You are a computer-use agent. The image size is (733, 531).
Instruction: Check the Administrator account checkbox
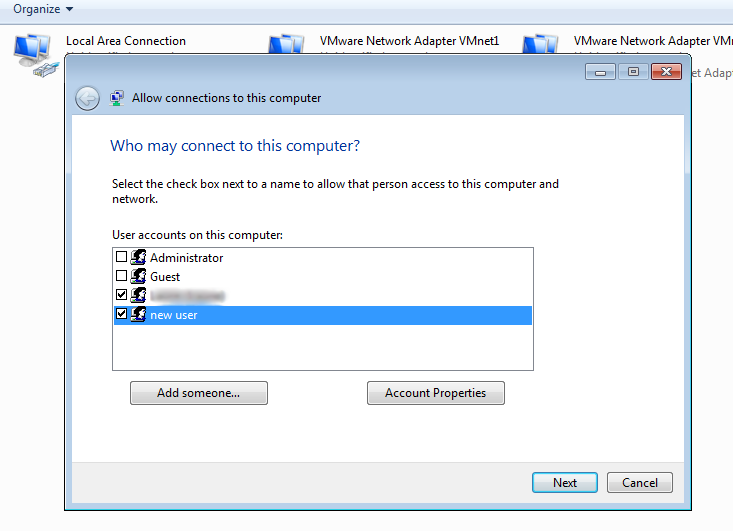pos(121,257)
